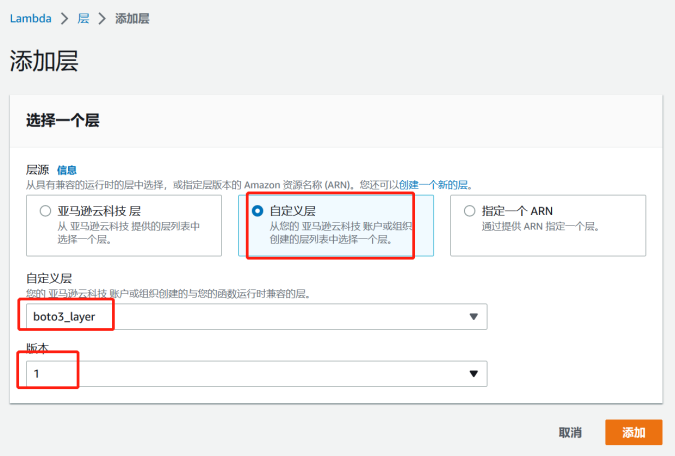Select the 亚马逊云科技 层 radio option

45,211
